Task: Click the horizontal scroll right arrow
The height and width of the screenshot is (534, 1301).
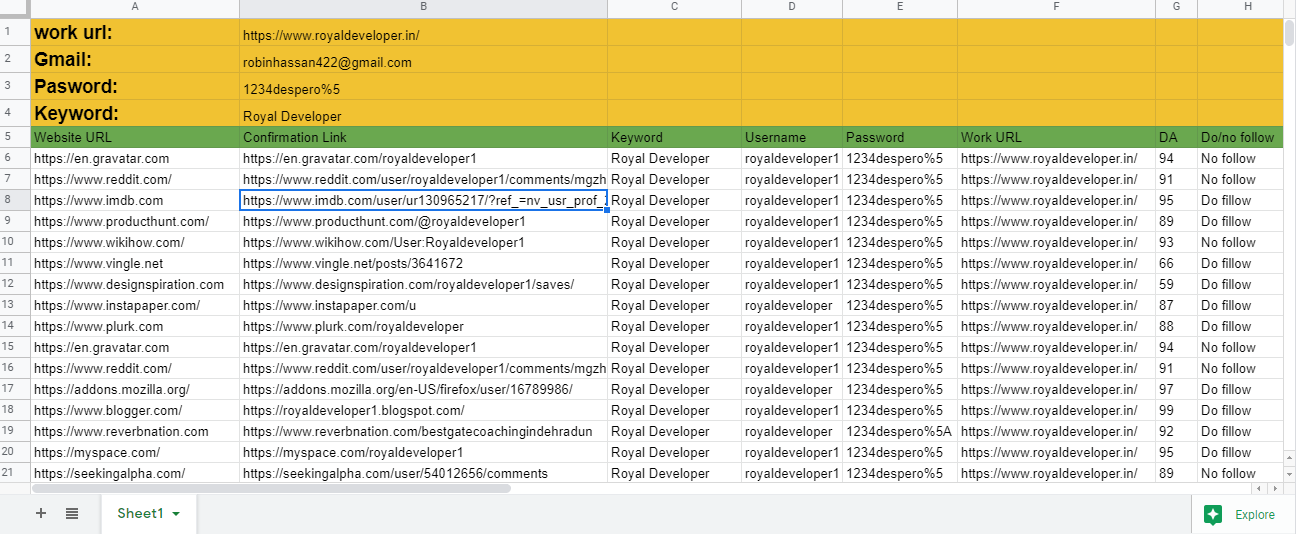Action: coord(1274,488)
